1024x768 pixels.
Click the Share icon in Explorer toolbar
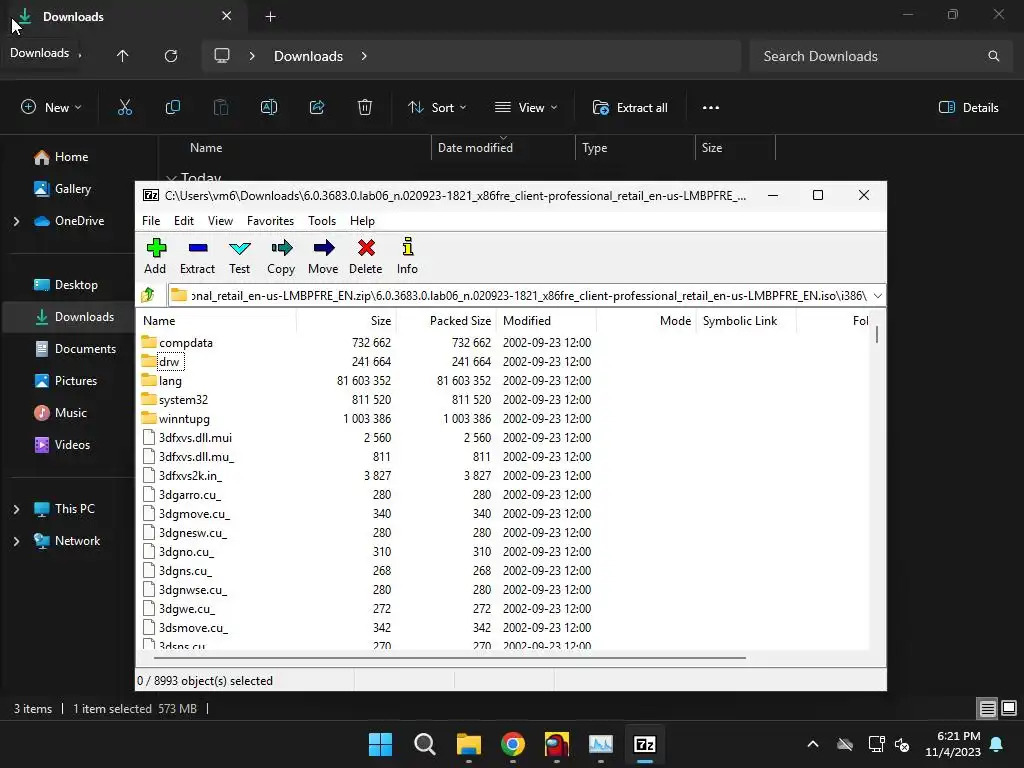317,108
